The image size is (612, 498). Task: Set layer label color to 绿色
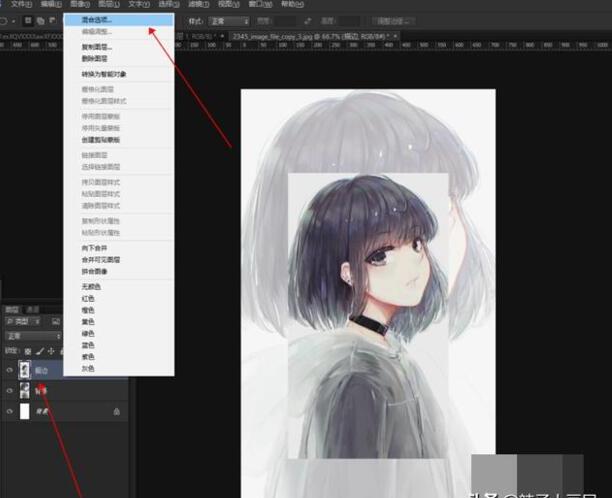[119, 334]
